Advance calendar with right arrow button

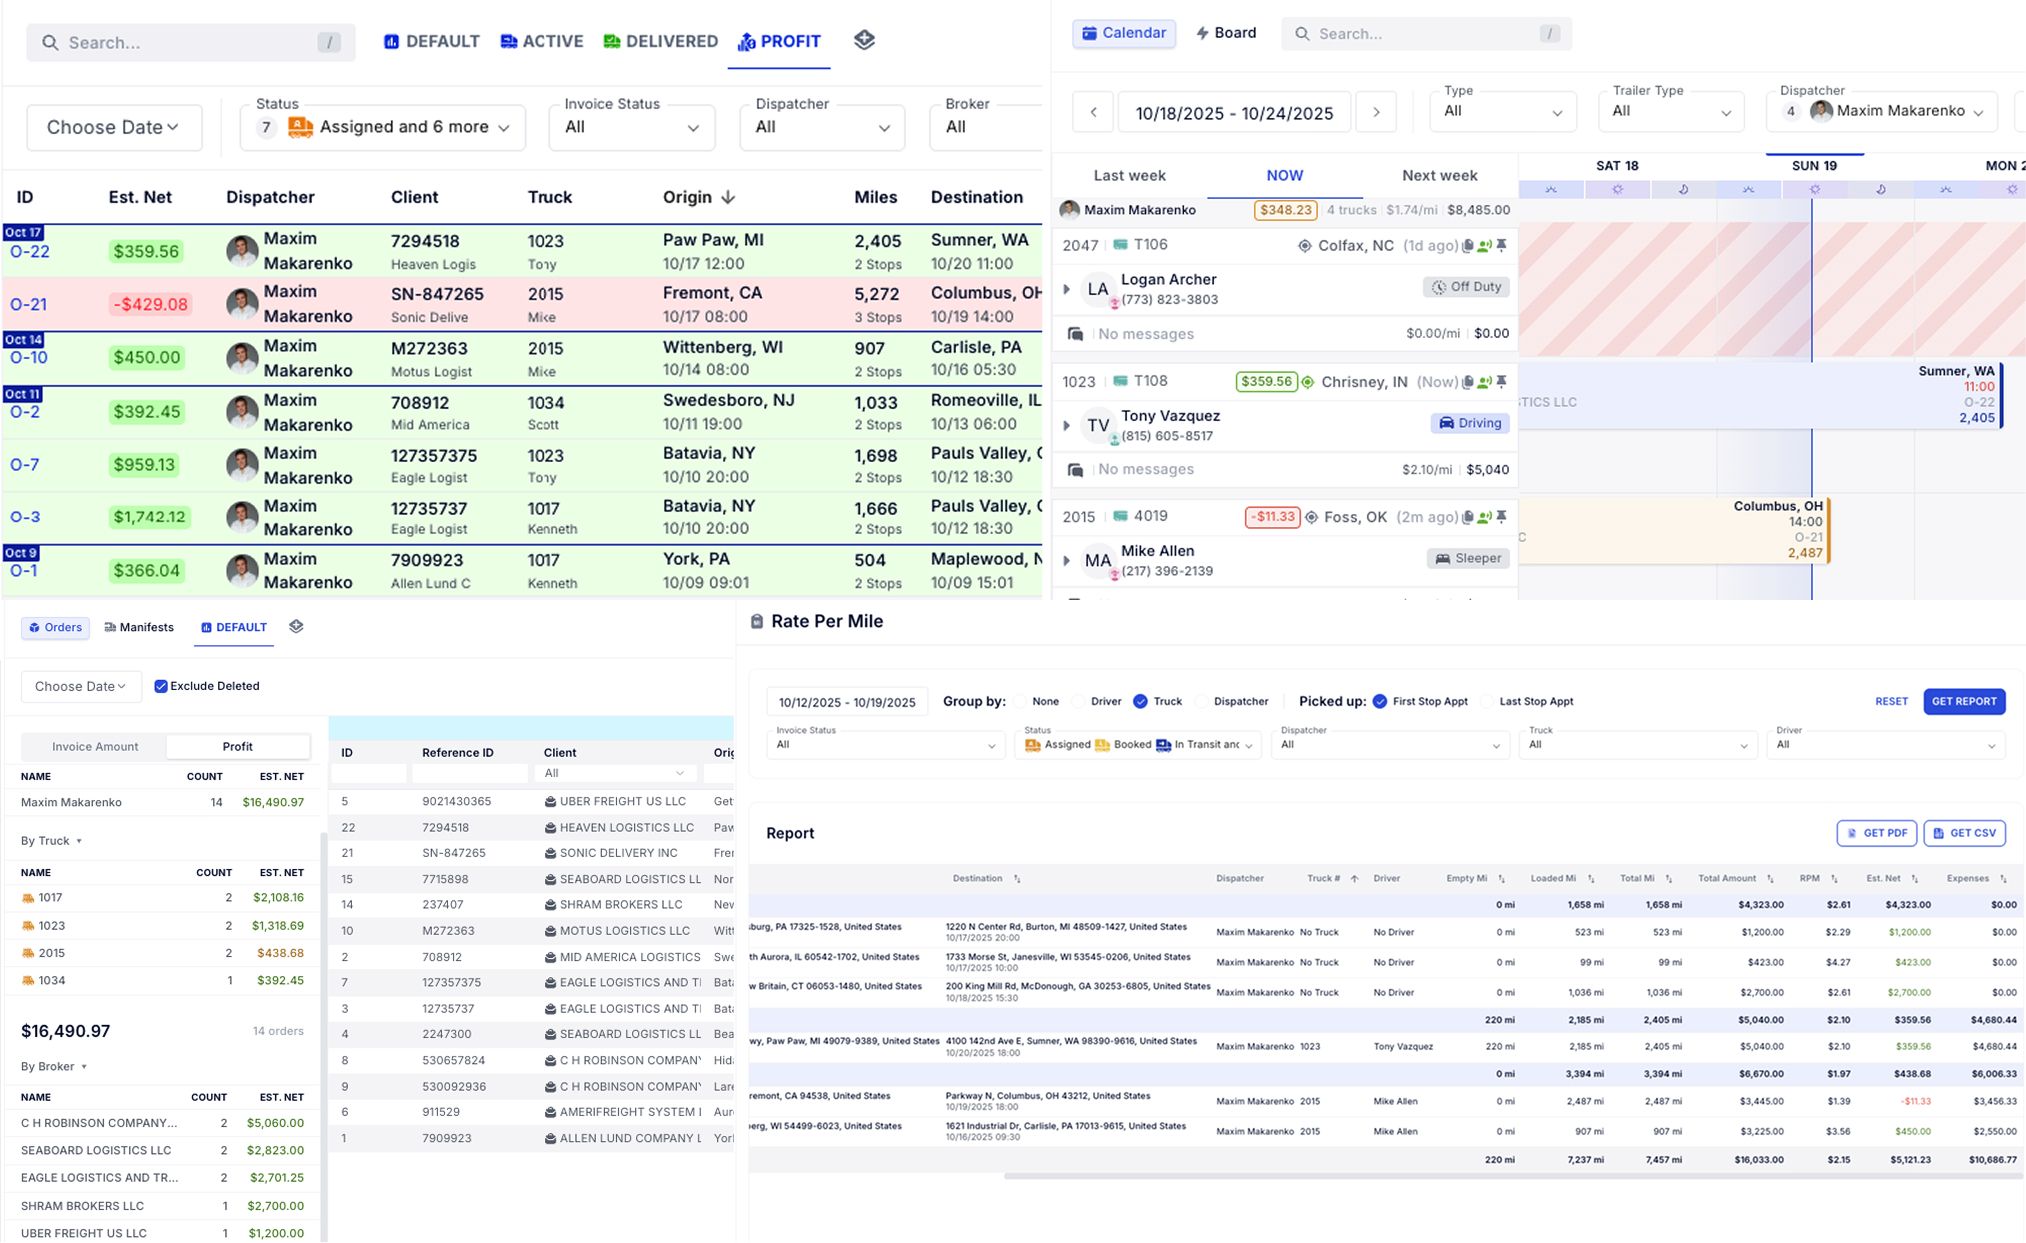[1376, 112]
